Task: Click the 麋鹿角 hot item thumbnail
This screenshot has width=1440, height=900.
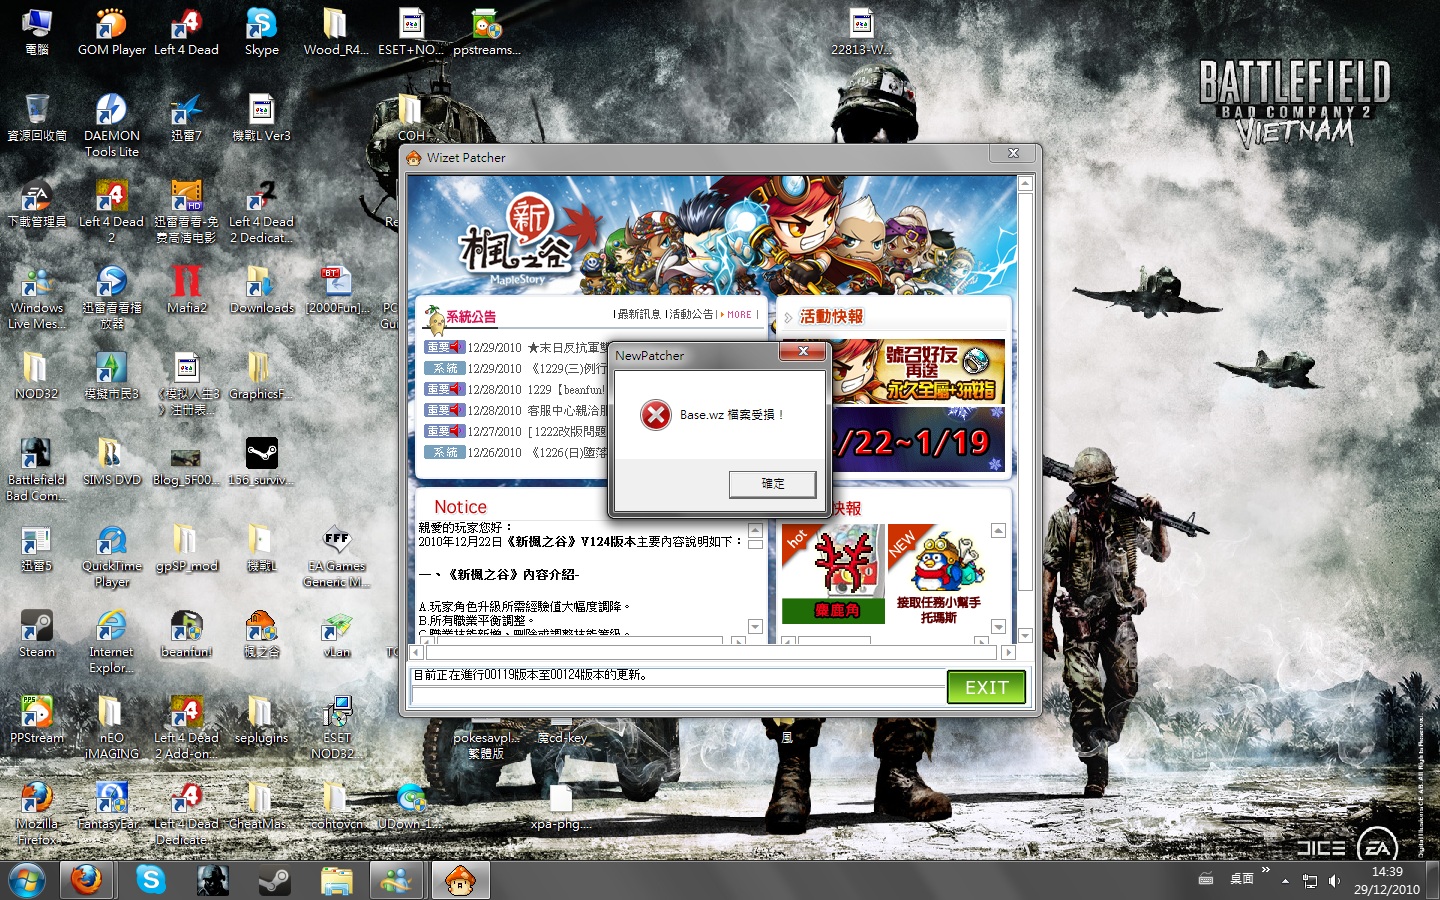Action: (834, 573)
